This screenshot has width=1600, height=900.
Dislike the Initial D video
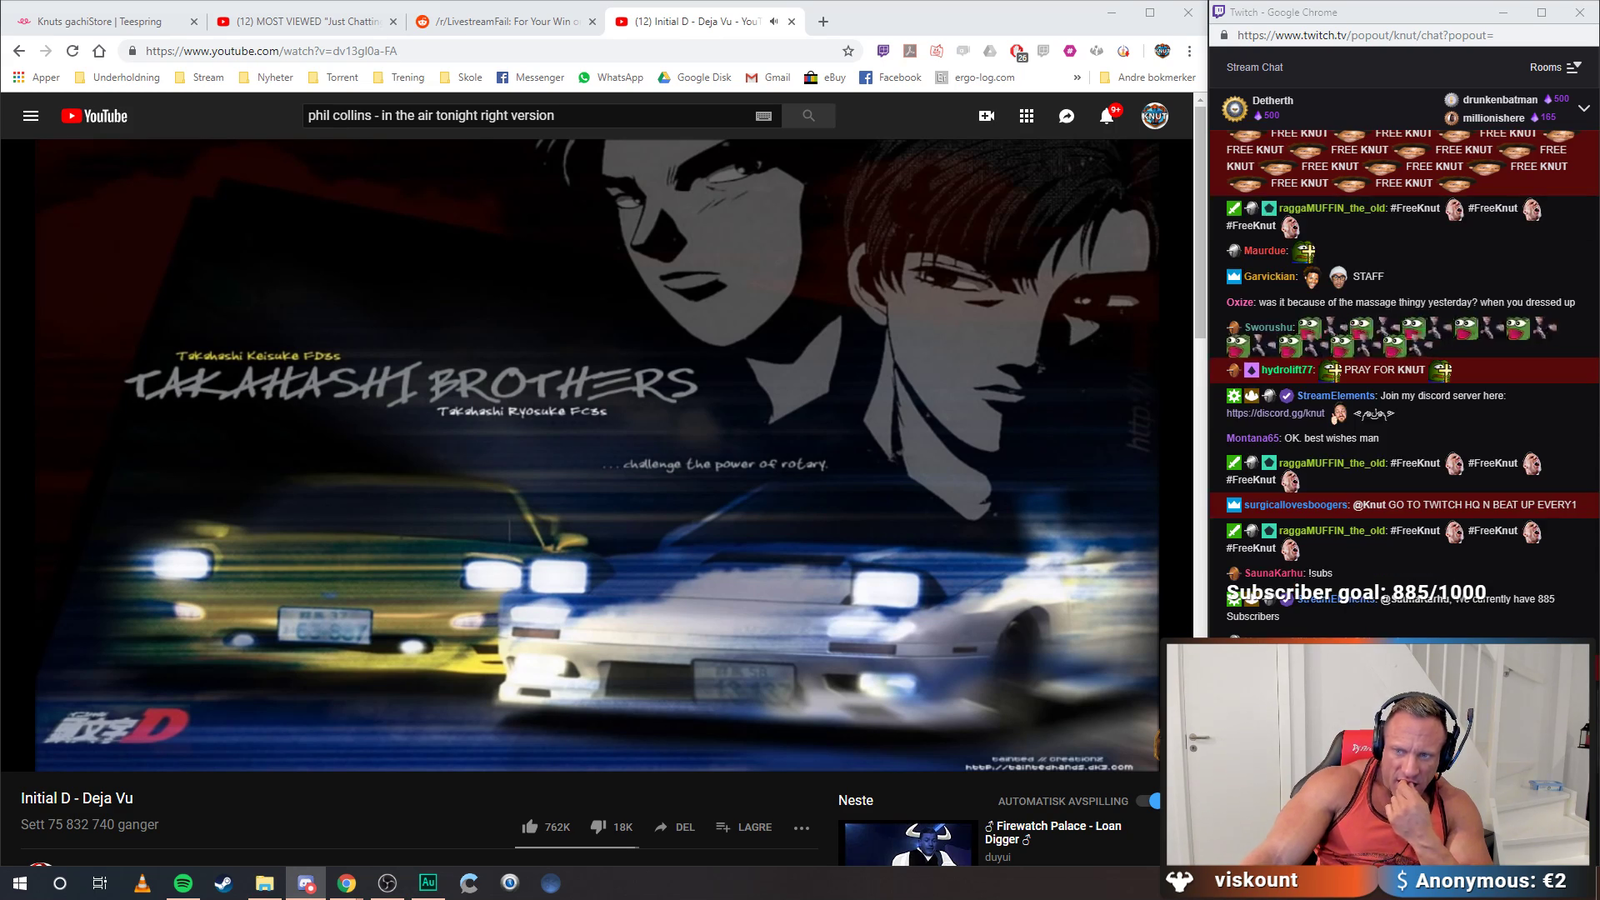(611, 827)
